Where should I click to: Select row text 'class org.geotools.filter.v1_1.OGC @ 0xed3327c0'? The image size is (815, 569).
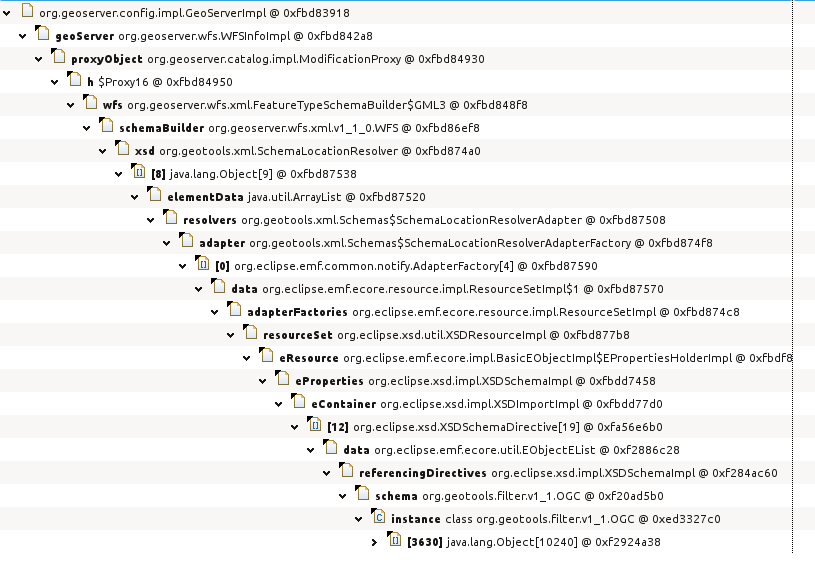click(583, 519)
